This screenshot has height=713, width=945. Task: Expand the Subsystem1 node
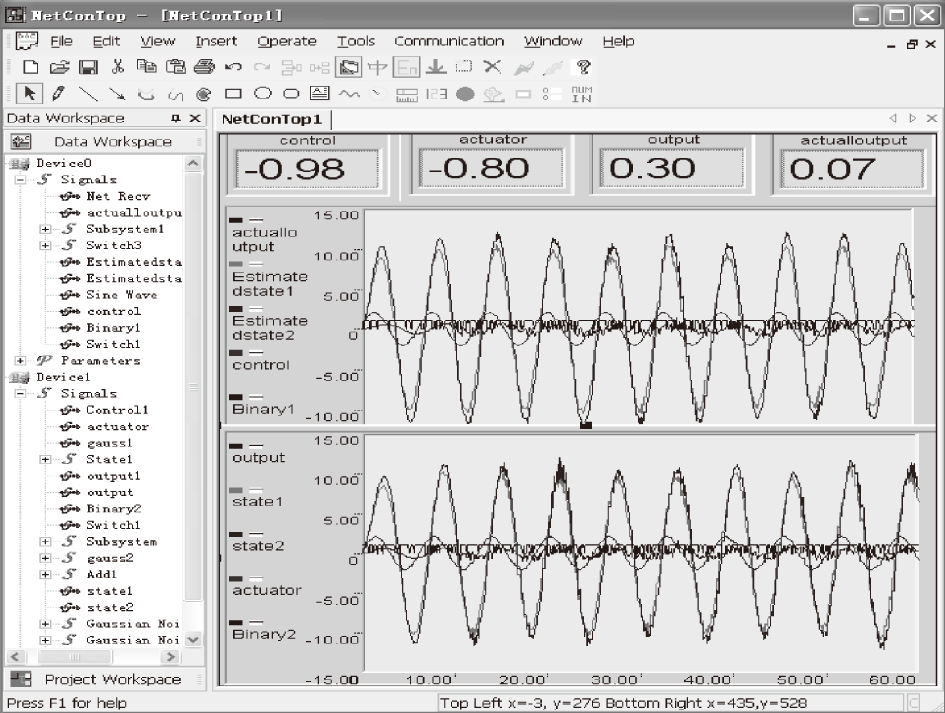45,229
